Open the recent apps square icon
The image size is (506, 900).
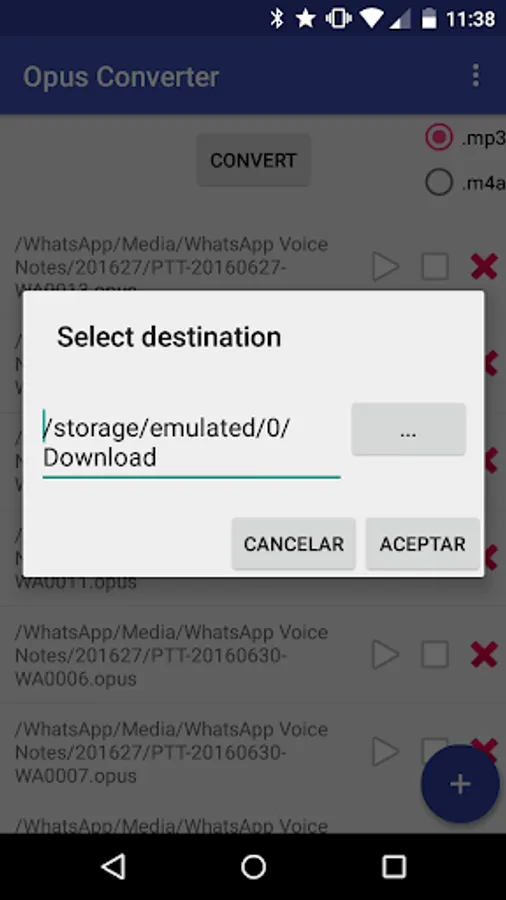(394, 867)
